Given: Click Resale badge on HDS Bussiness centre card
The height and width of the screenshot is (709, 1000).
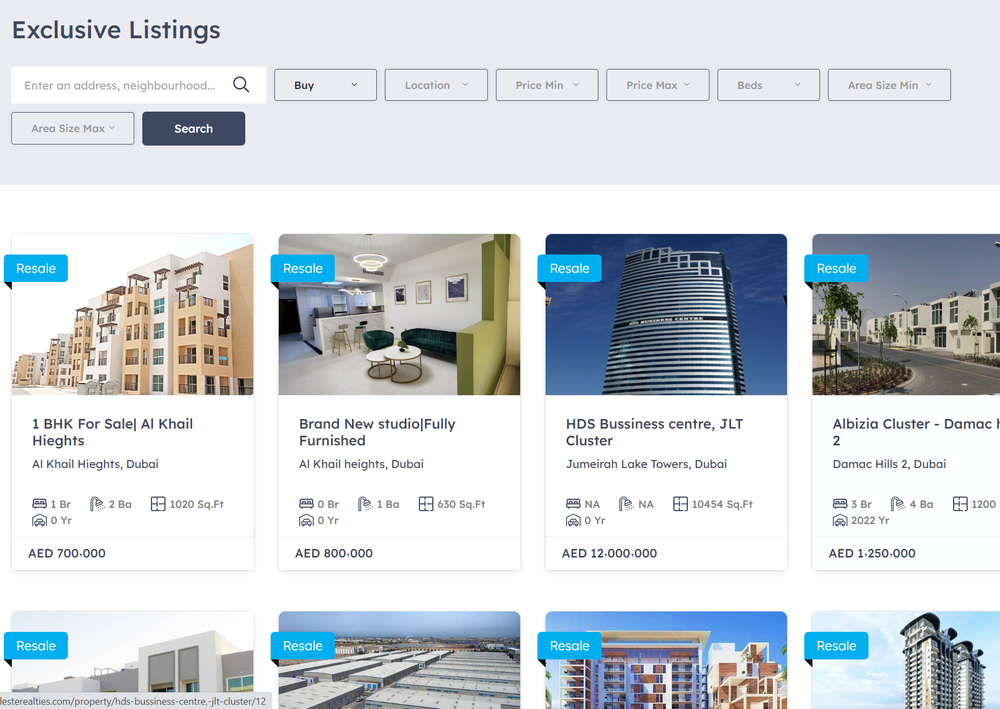Looking at the screenshot, I should (570, 268).
